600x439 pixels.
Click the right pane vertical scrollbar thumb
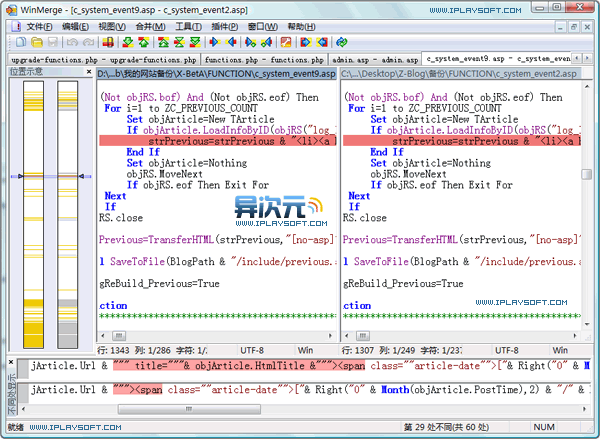click(x=587, y=174)
